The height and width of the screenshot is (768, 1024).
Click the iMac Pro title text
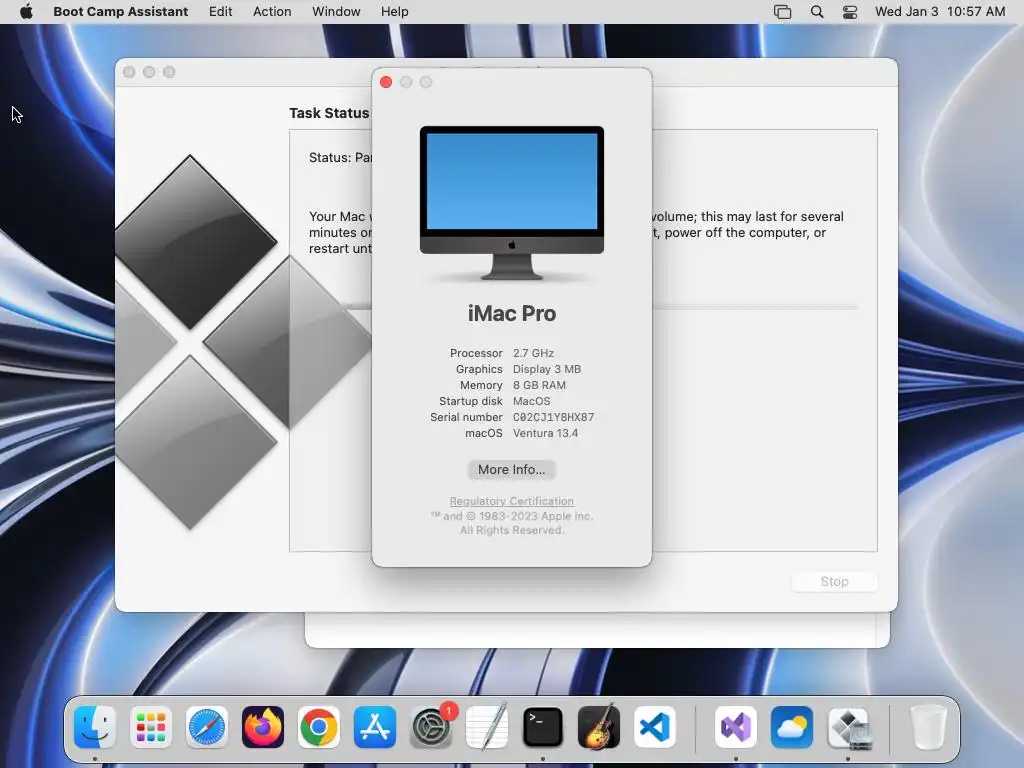coord(511,313)
